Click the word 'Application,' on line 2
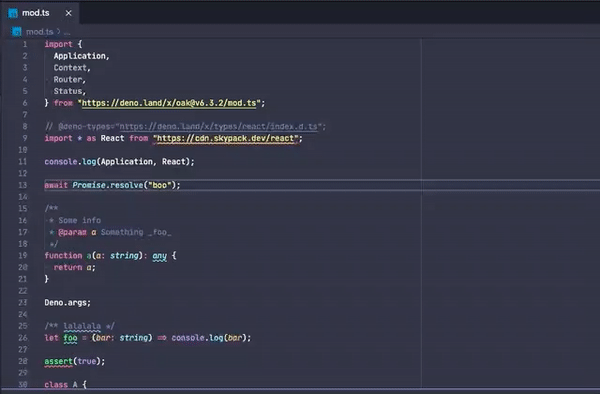 tap(82, 56)
